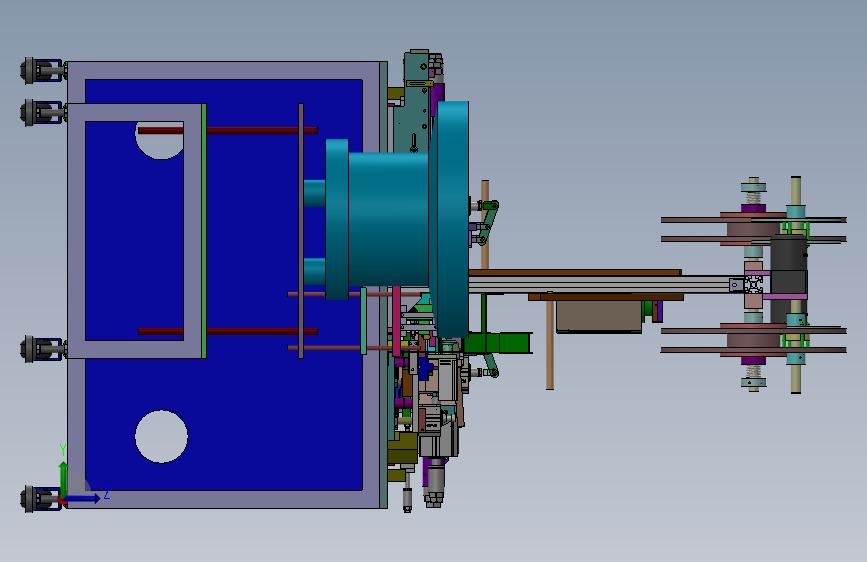Click the green Y axis label
Image resolution: width=867 pixels, height=562 pixels.
click(x=63, y=450)
